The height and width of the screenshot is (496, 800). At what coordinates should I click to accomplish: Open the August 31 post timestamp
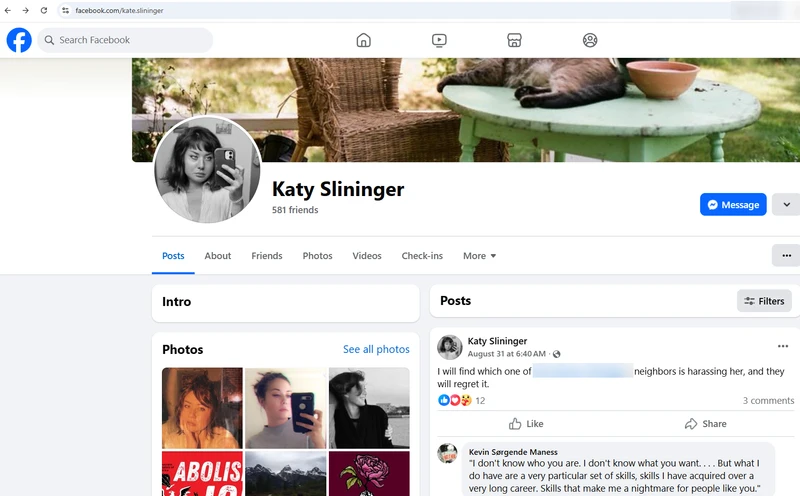tap(506, 354)
